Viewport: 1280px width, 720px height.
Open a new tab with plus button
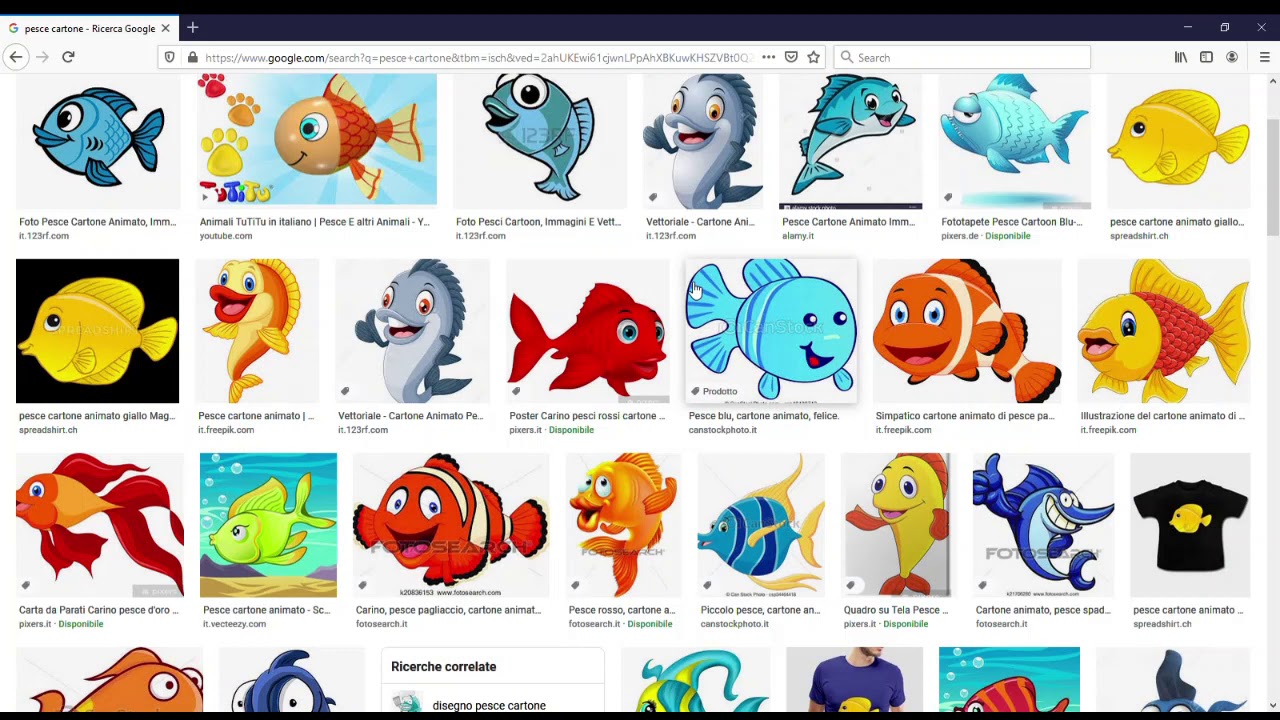[192, 28]
